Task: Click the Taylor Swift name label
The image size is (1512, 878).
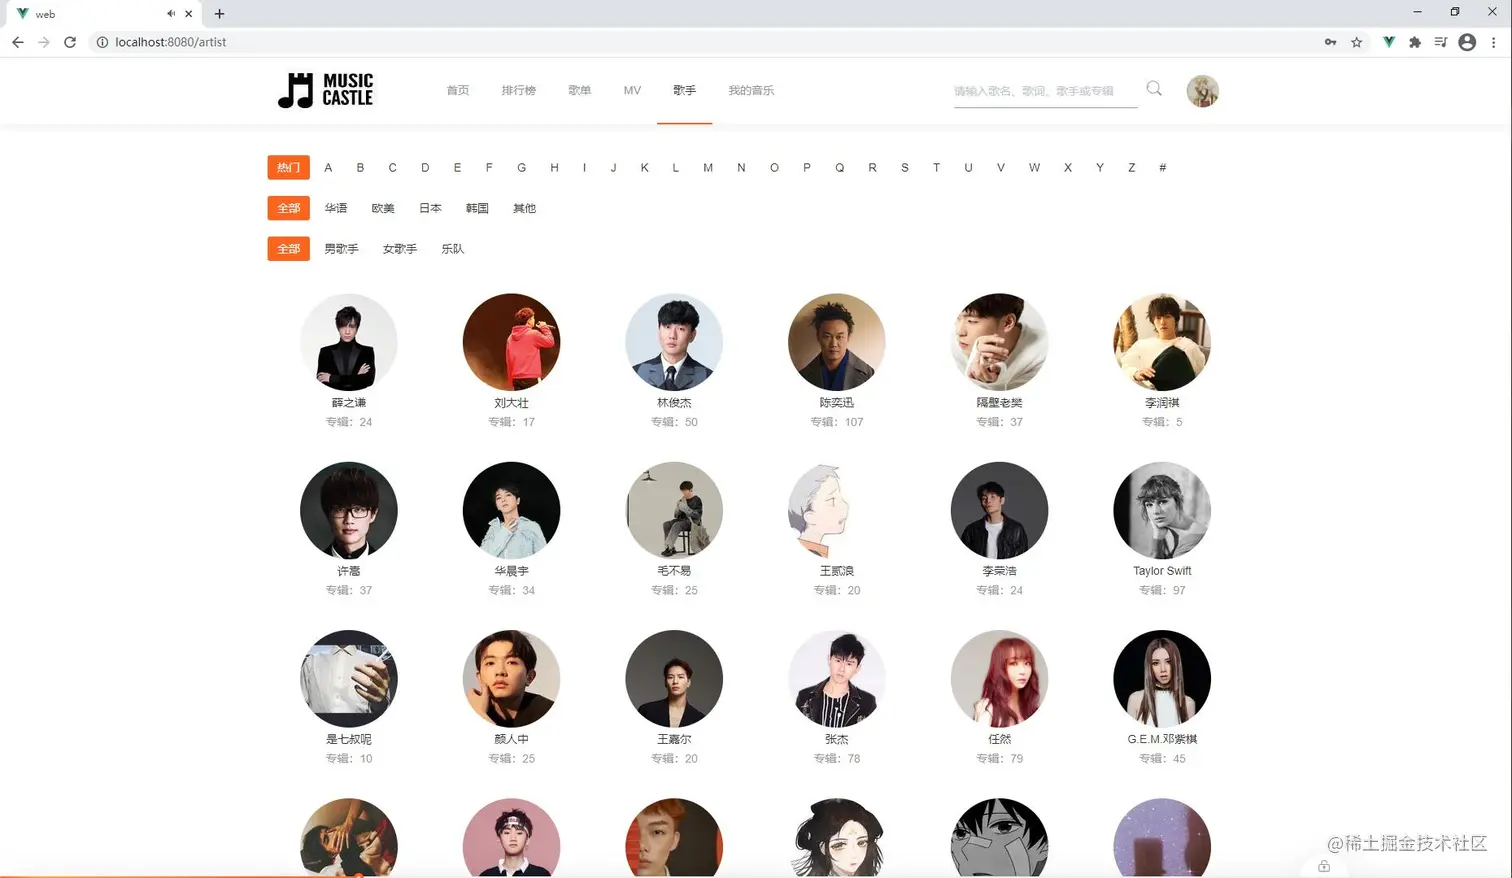Action: tap(1162, 571)
